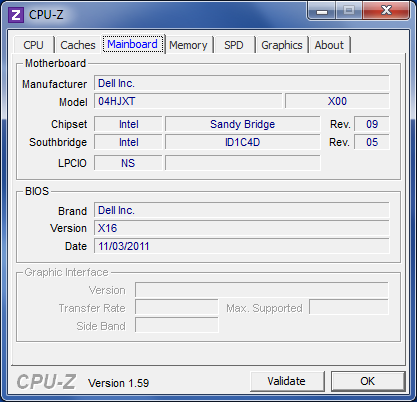Go to the Memory tab
The height and width of the screenshot is (402, 417).
click(188, 45)
